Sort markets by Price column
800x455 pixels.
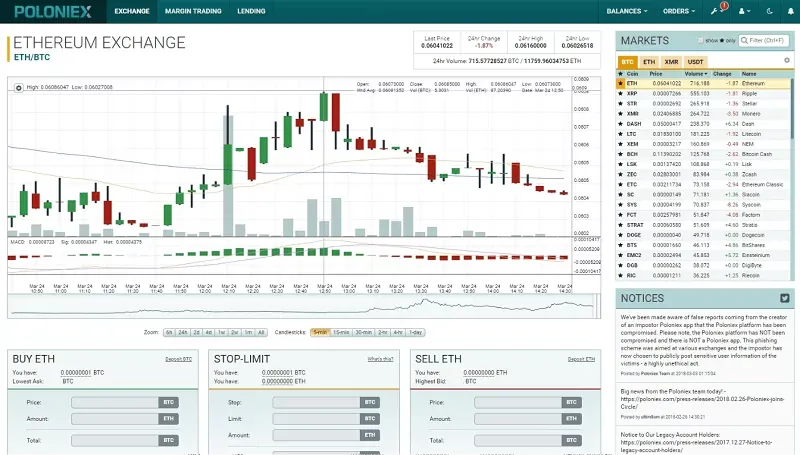[656, 74]
